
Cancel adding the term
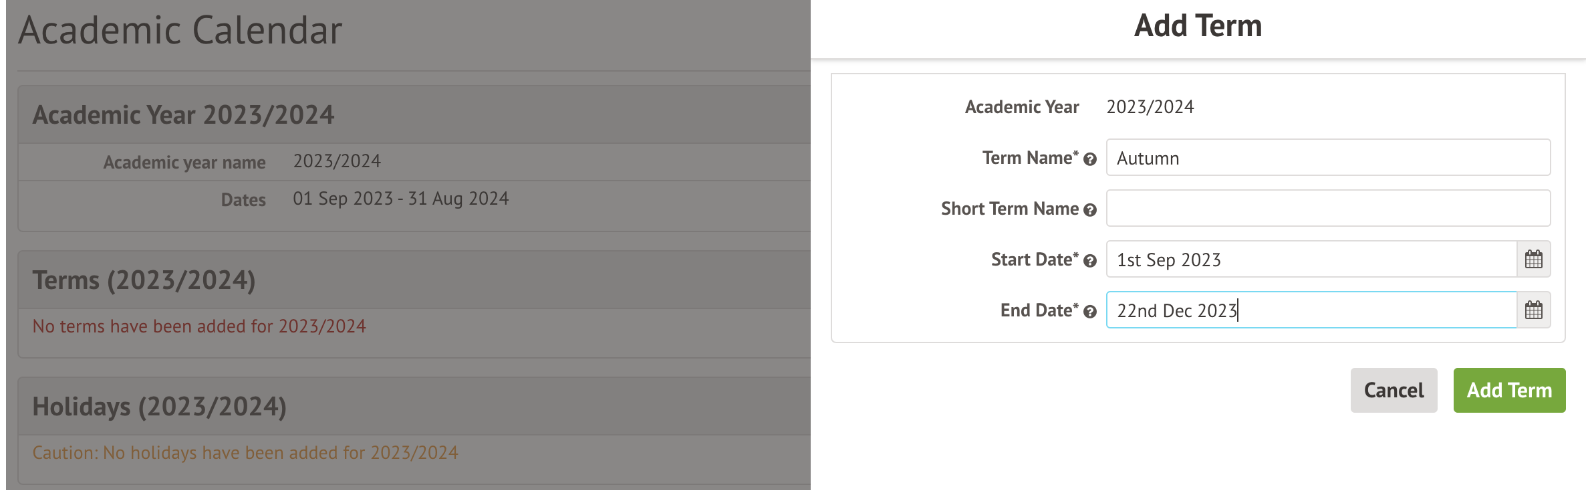(x=1393, y=390)
